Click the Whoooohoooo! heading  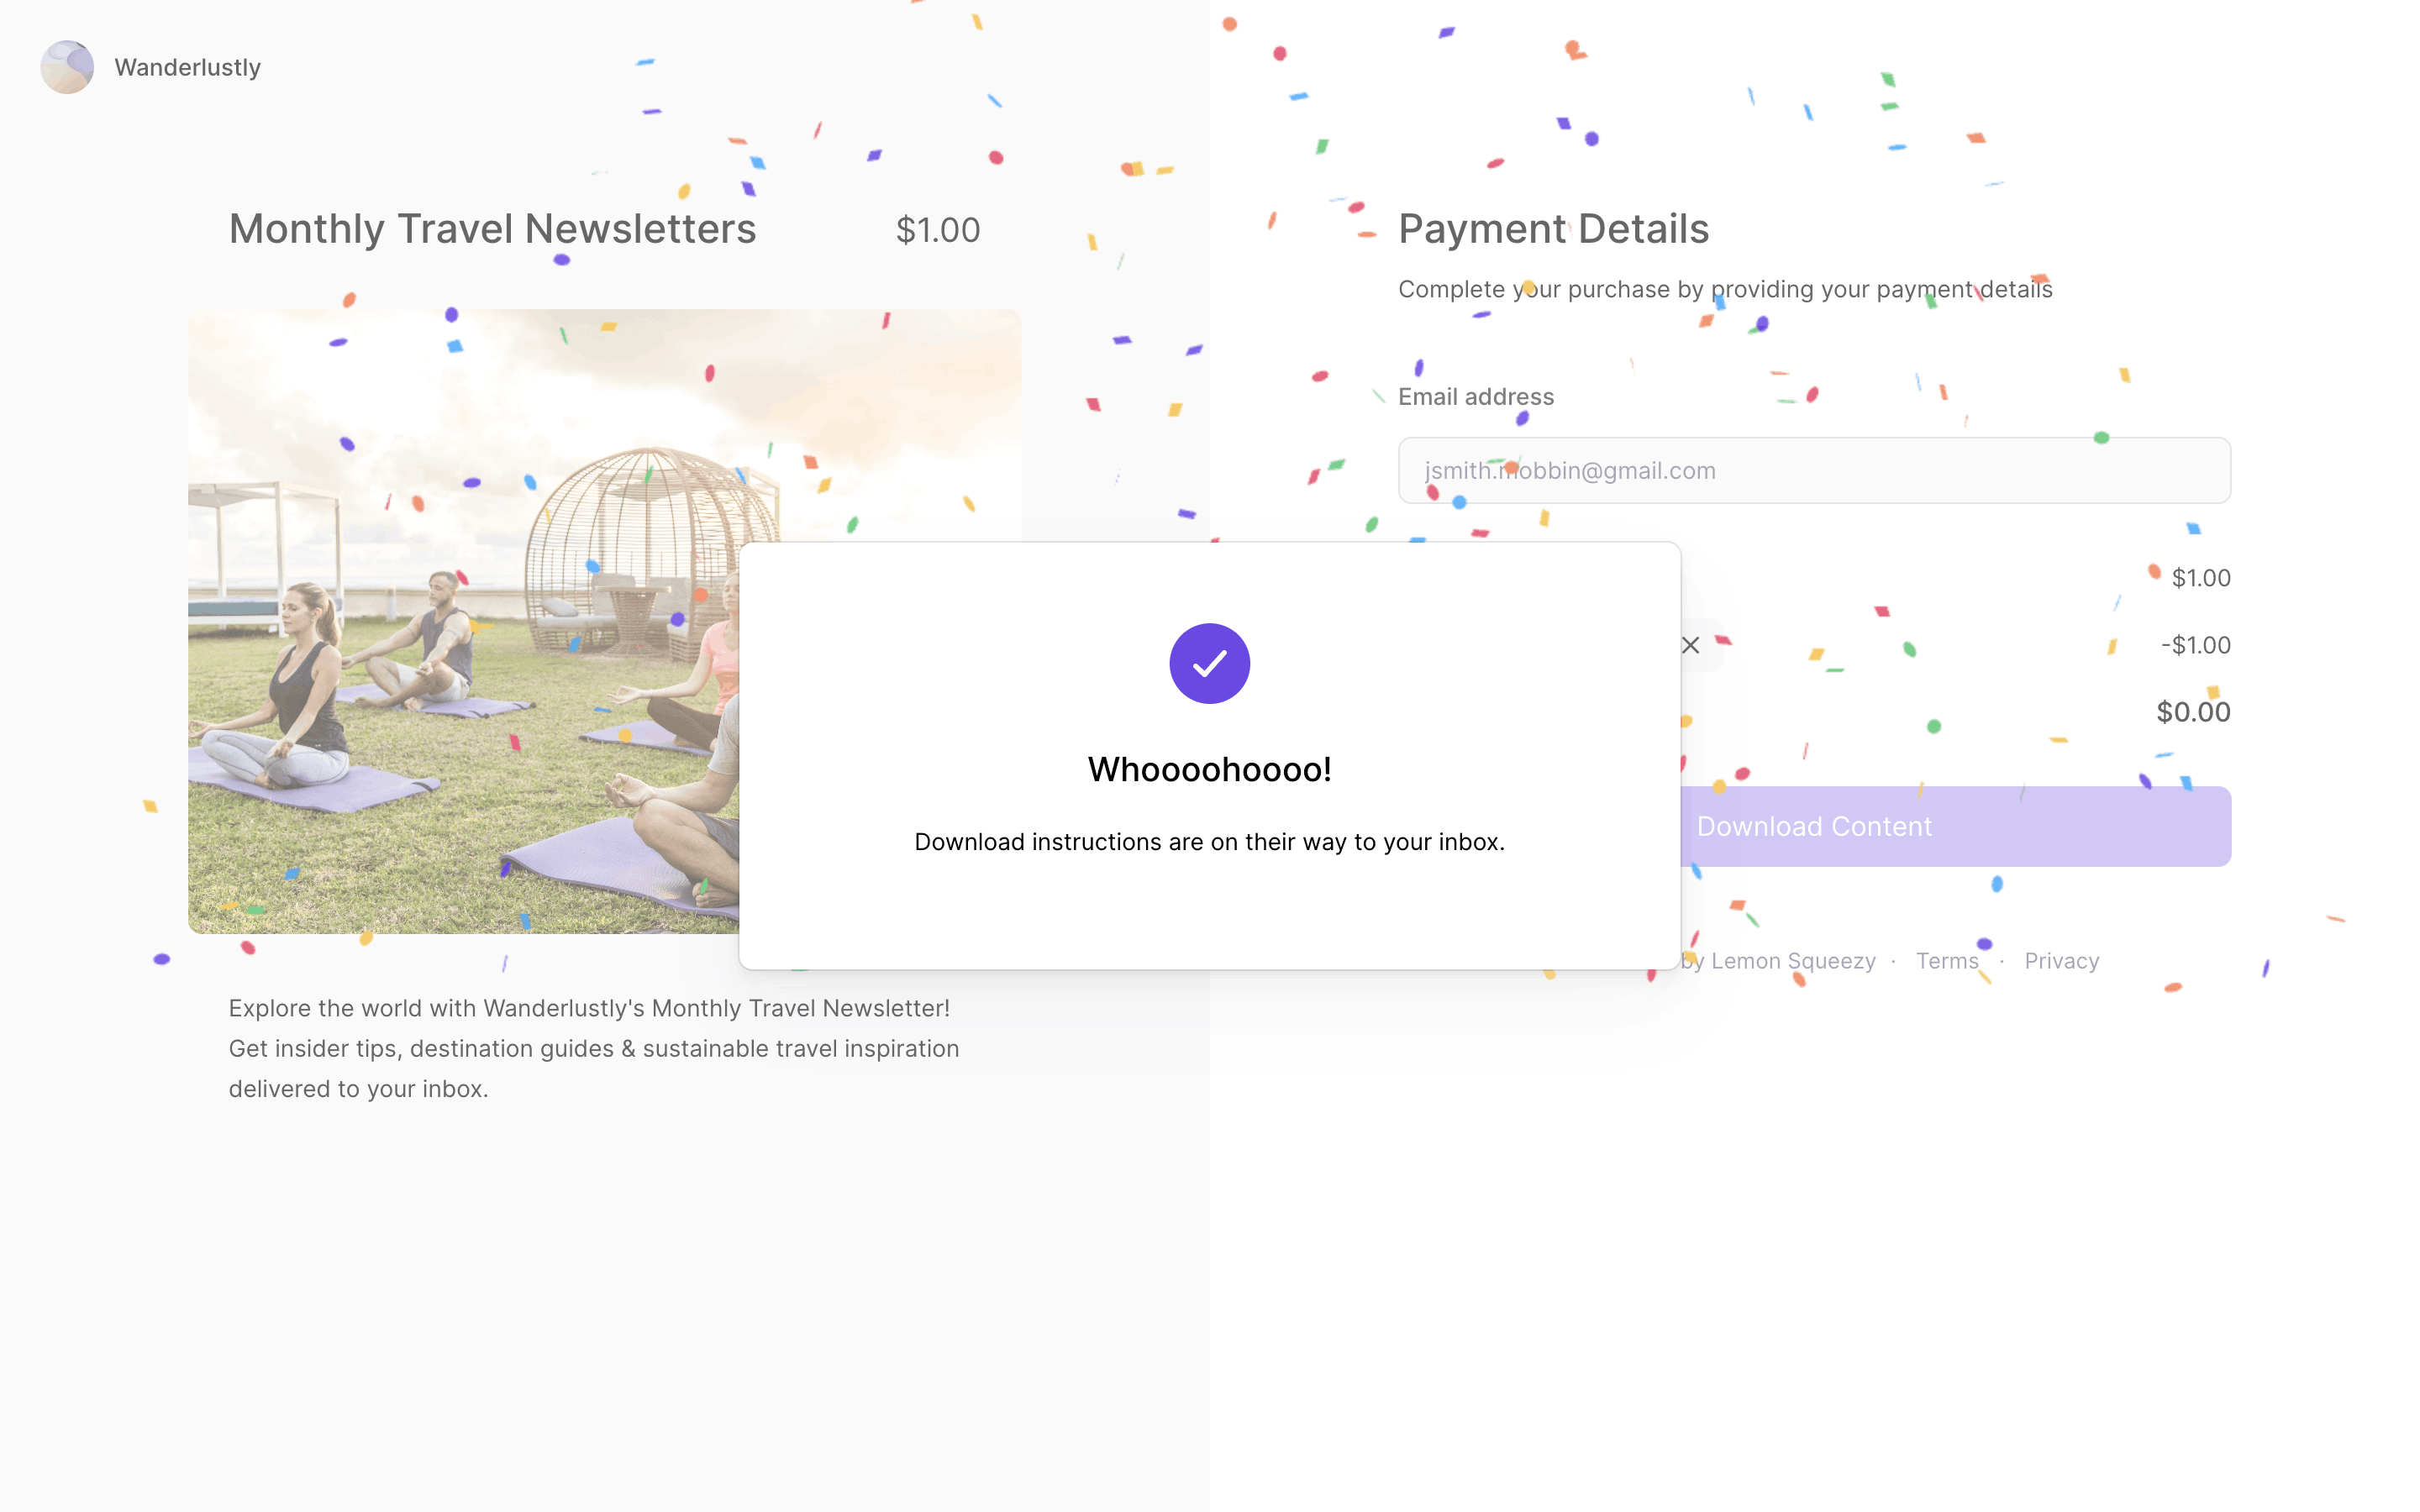pyautogui.click(x=1209, y=769)
